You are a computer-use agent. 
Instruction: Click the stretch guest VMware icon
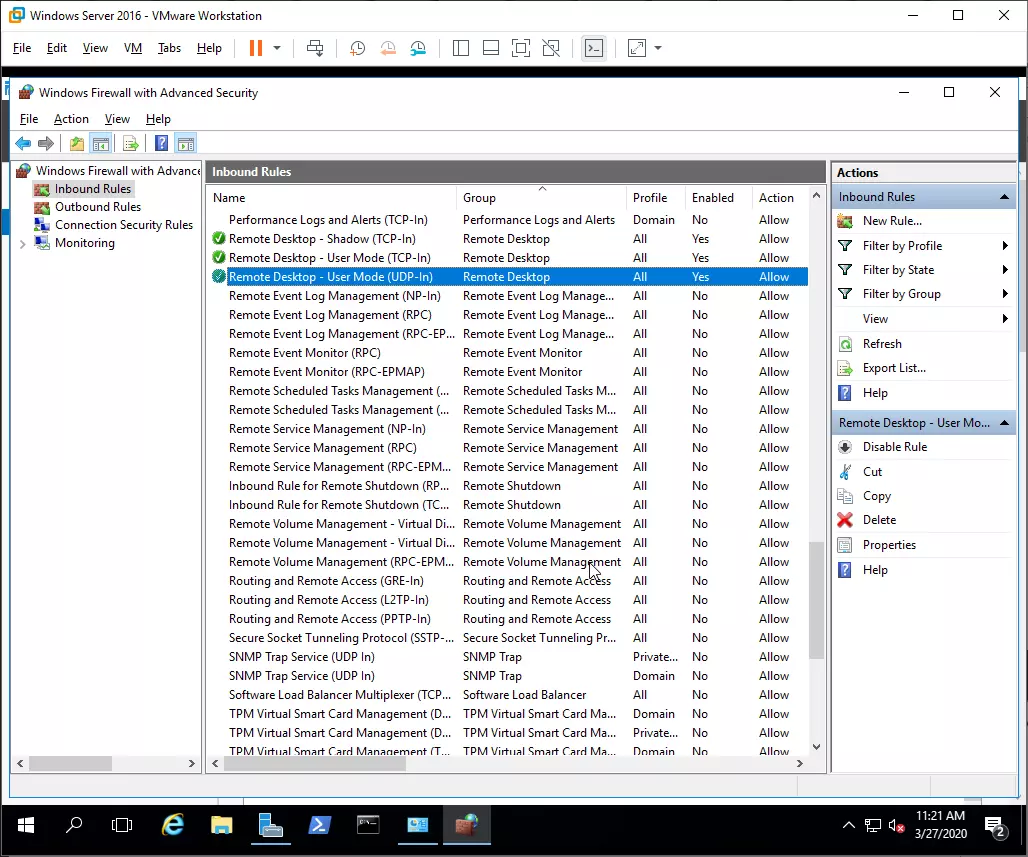(637, 48)
